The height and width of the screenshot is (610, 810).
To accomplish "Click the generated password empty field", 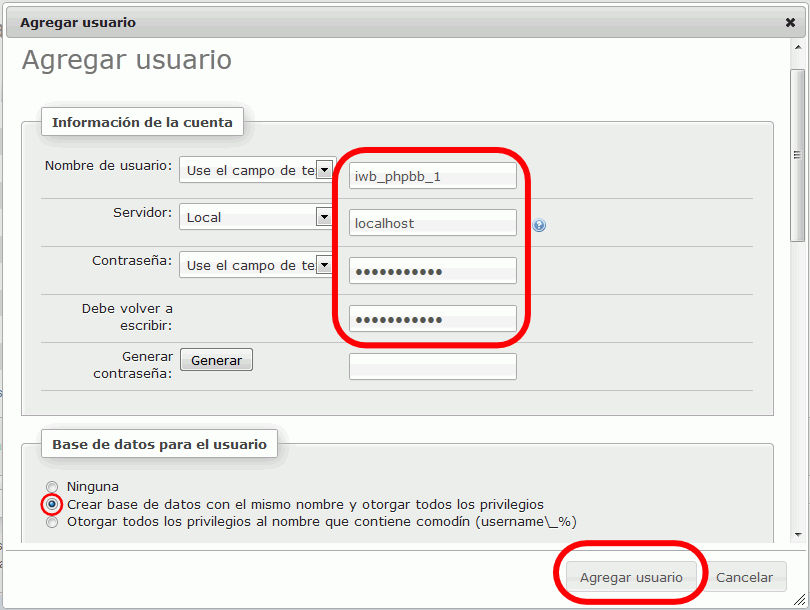I will [x=432, y=366].
